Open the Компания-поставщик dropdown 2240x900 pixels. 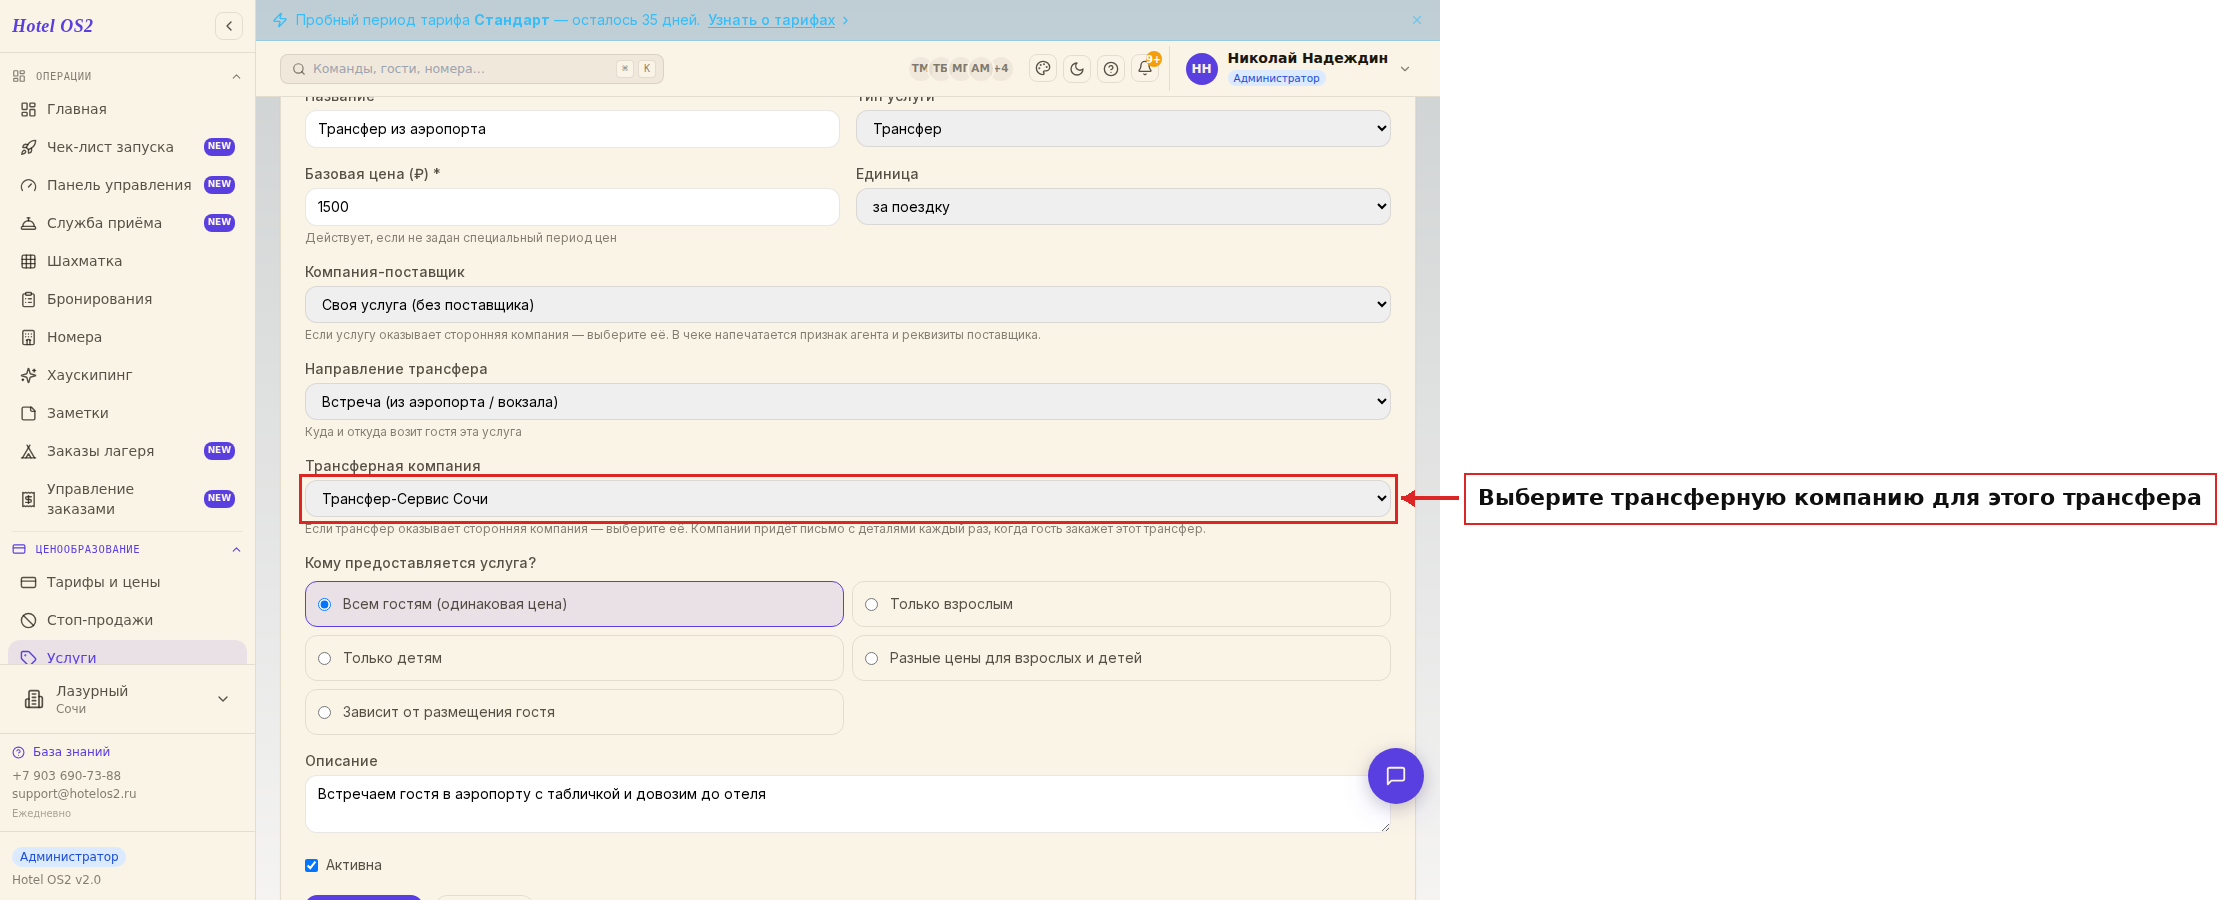pyautogui.click(x=848, y=305)
